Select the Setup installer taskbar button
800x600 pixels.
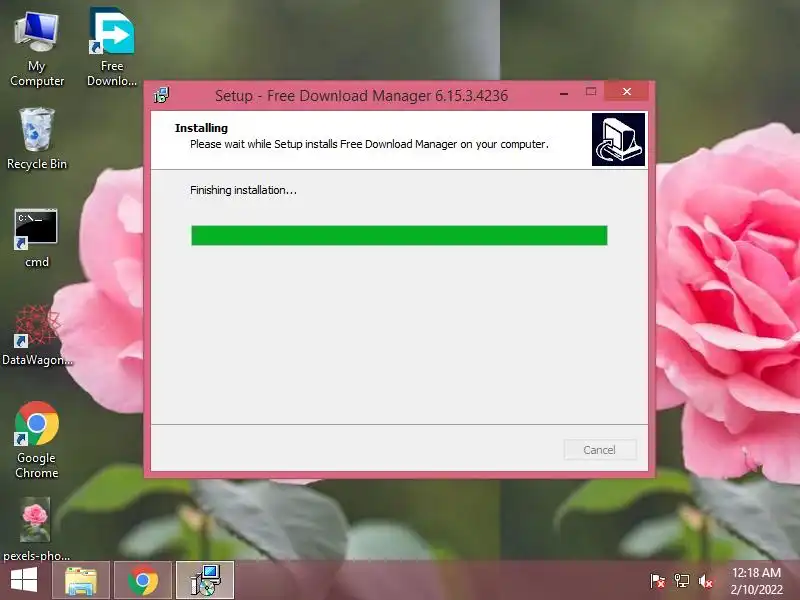[205, 580]
